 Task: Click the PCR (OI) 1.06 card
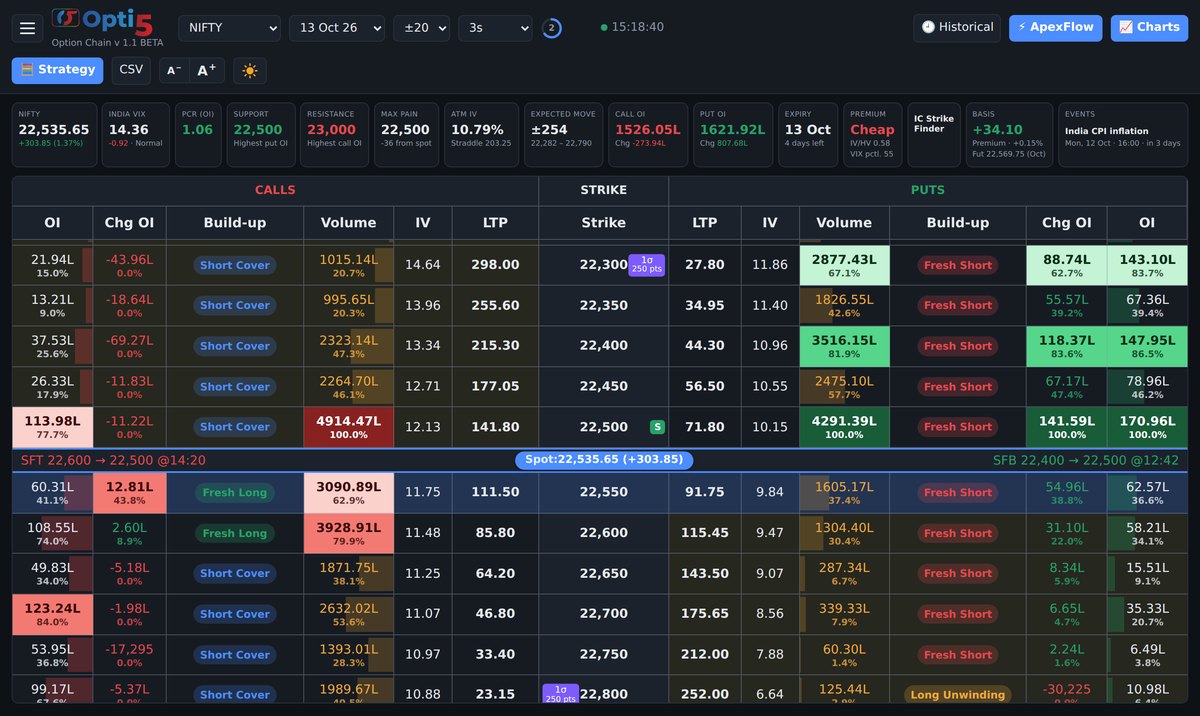point(198,135)
